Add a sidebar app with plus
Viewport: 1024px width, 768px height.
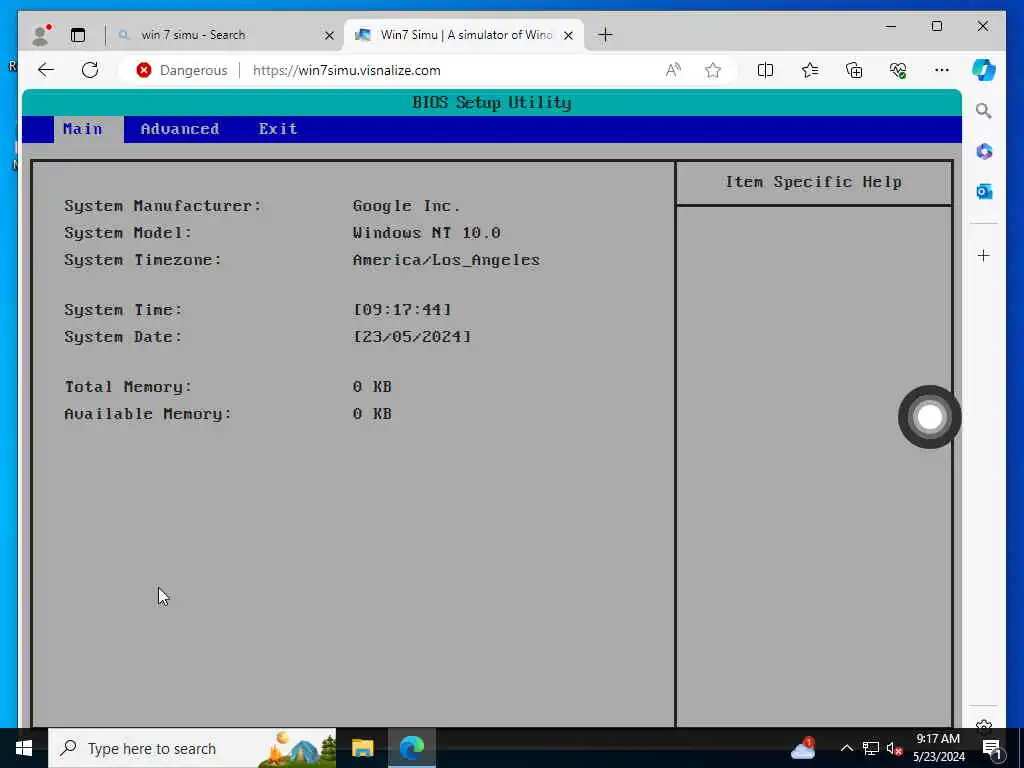[x=984, y=255]
